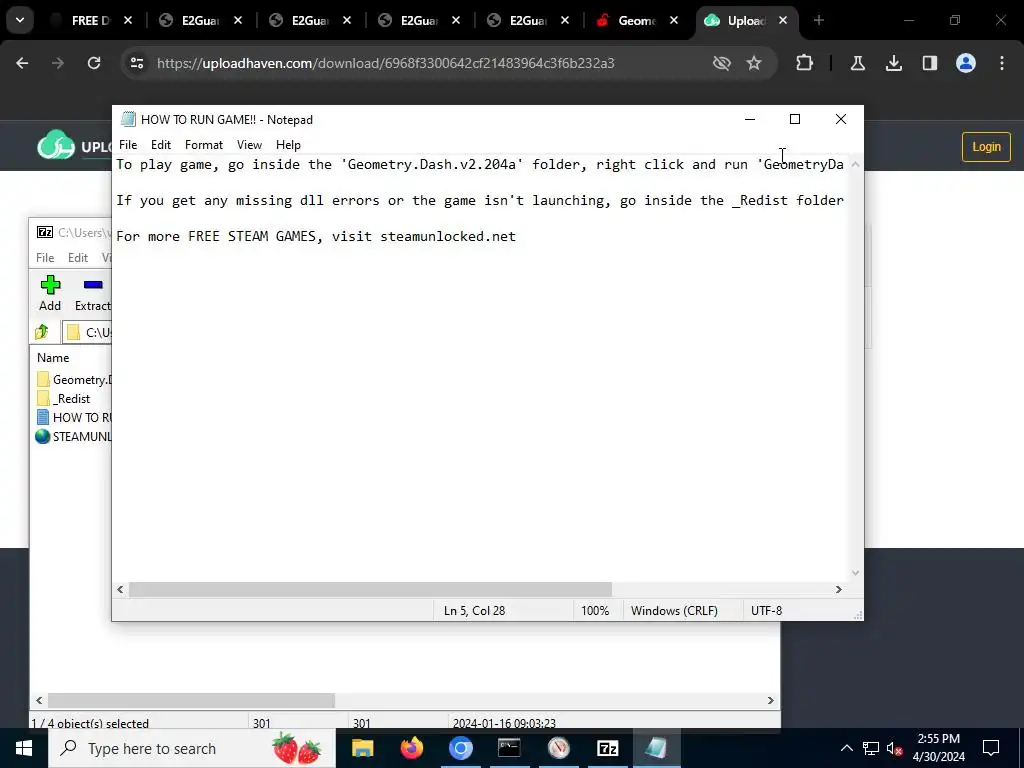Select the HOW TO RUN text file
The width and height of the screenshot is (1024, 768).
pos(74,417)
